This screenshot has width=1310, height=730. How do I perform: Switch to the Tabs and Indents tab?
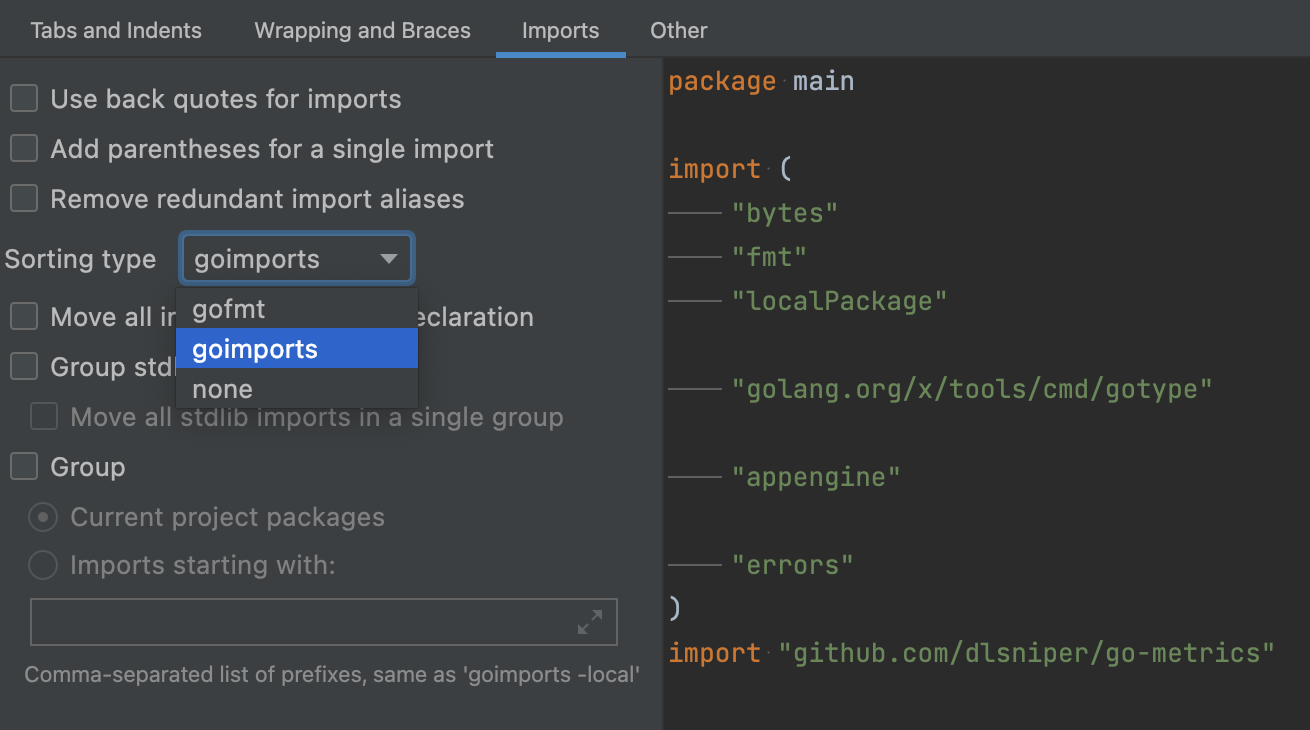coord(116,30)
